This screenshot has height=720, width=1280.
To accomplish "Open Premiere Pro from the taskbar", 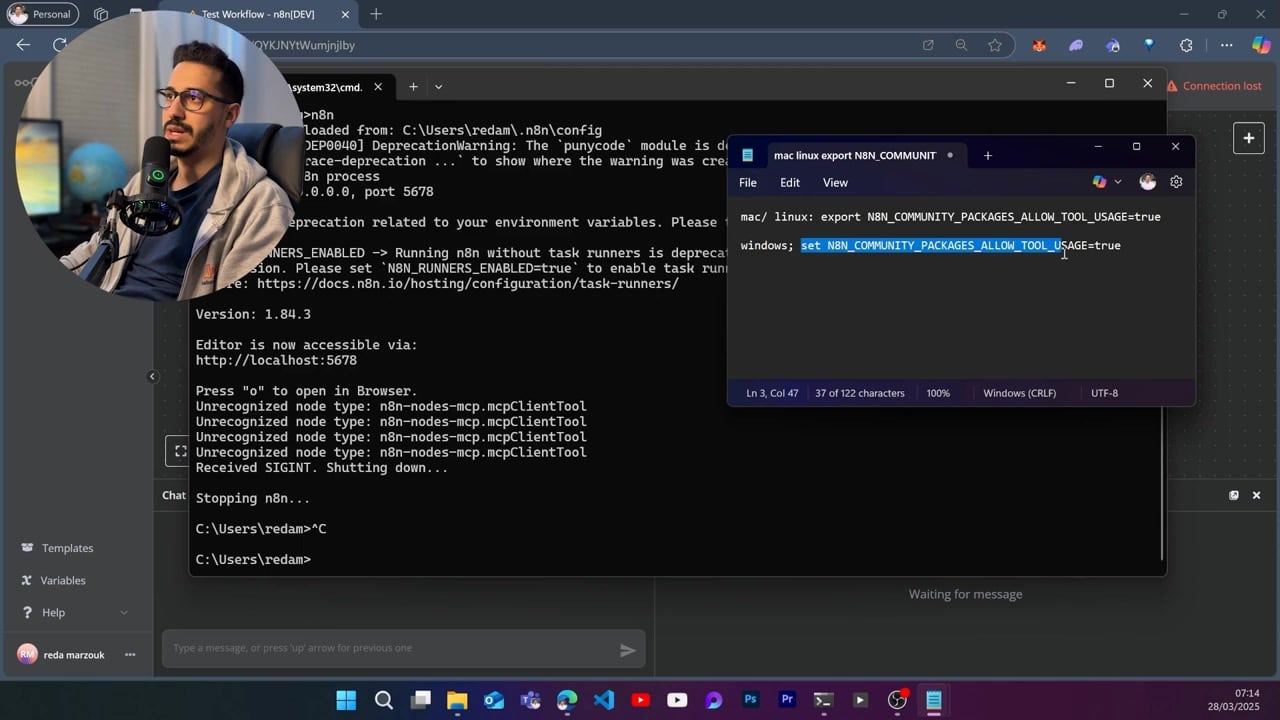I will tap(787, 700).
